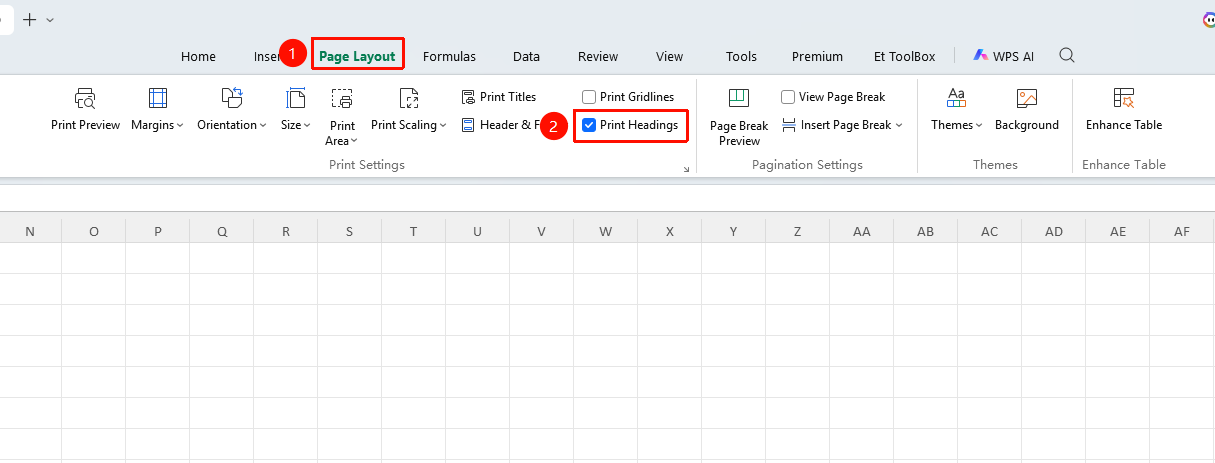Expand the Themes dropdown arrow

tap(979, 126)
